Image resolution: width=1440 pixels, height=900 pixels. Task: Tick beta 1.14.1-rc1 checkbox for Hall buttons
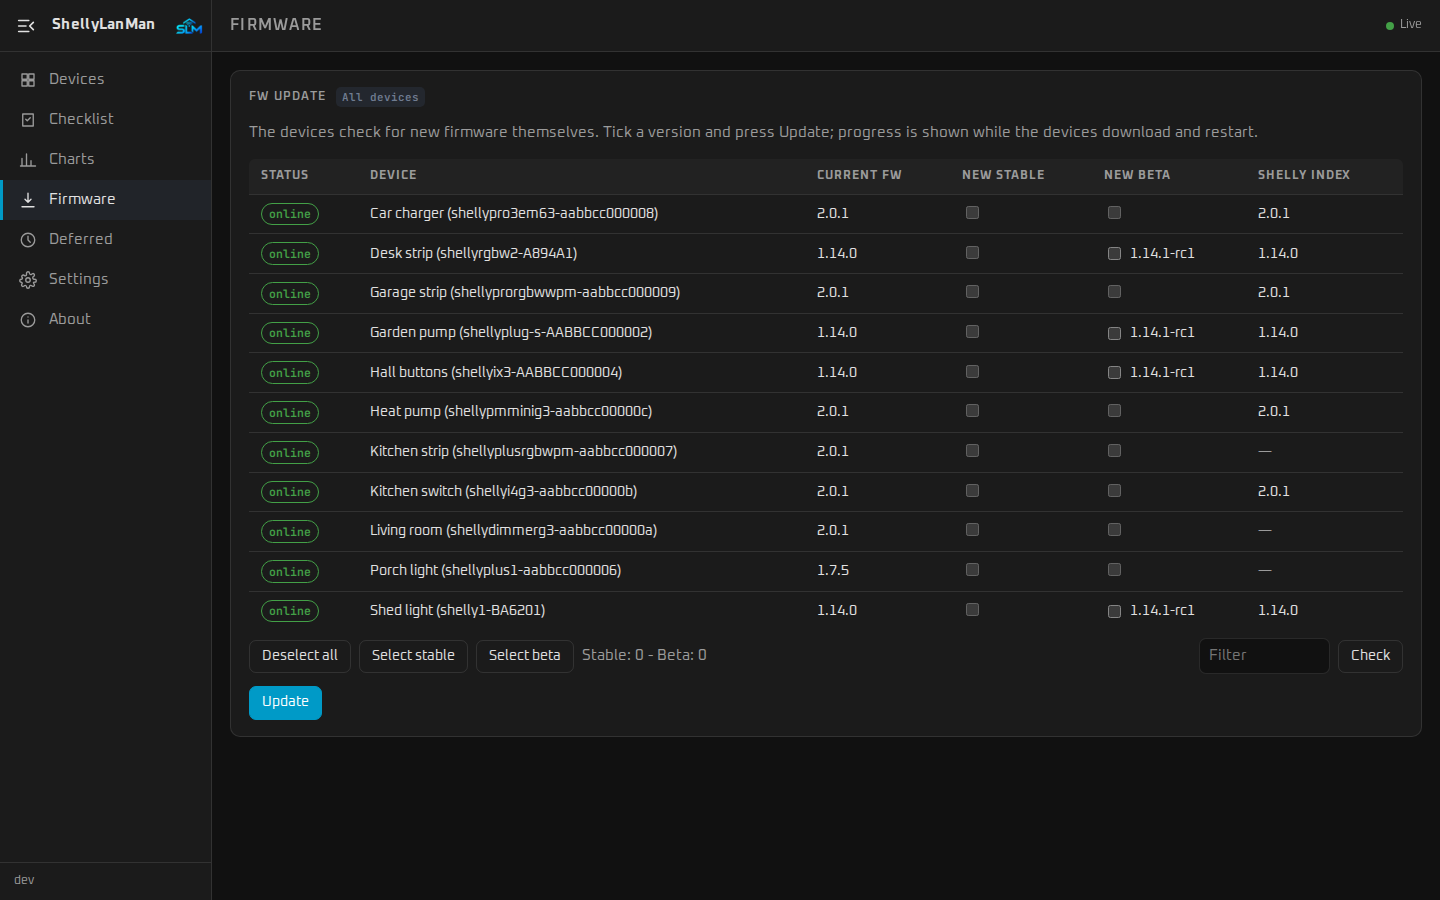pyautogui.click(x=1114, y=373)
